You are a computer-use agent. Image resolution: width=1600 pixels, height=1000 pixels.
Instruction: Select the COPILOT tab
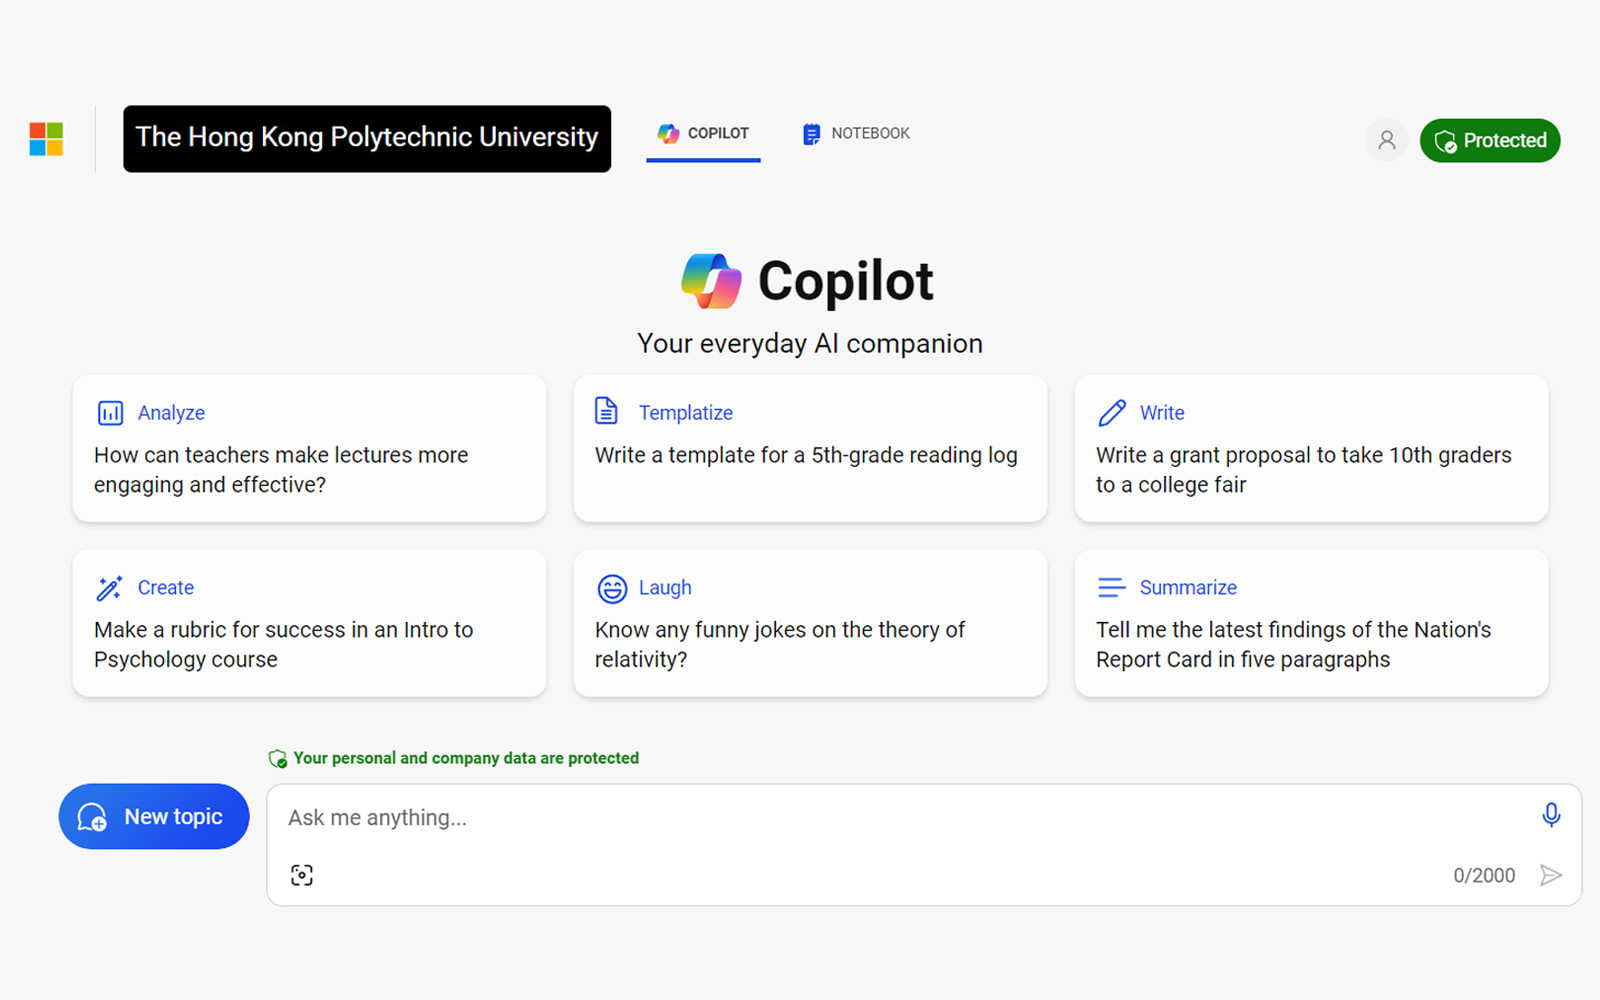(703, 133)
